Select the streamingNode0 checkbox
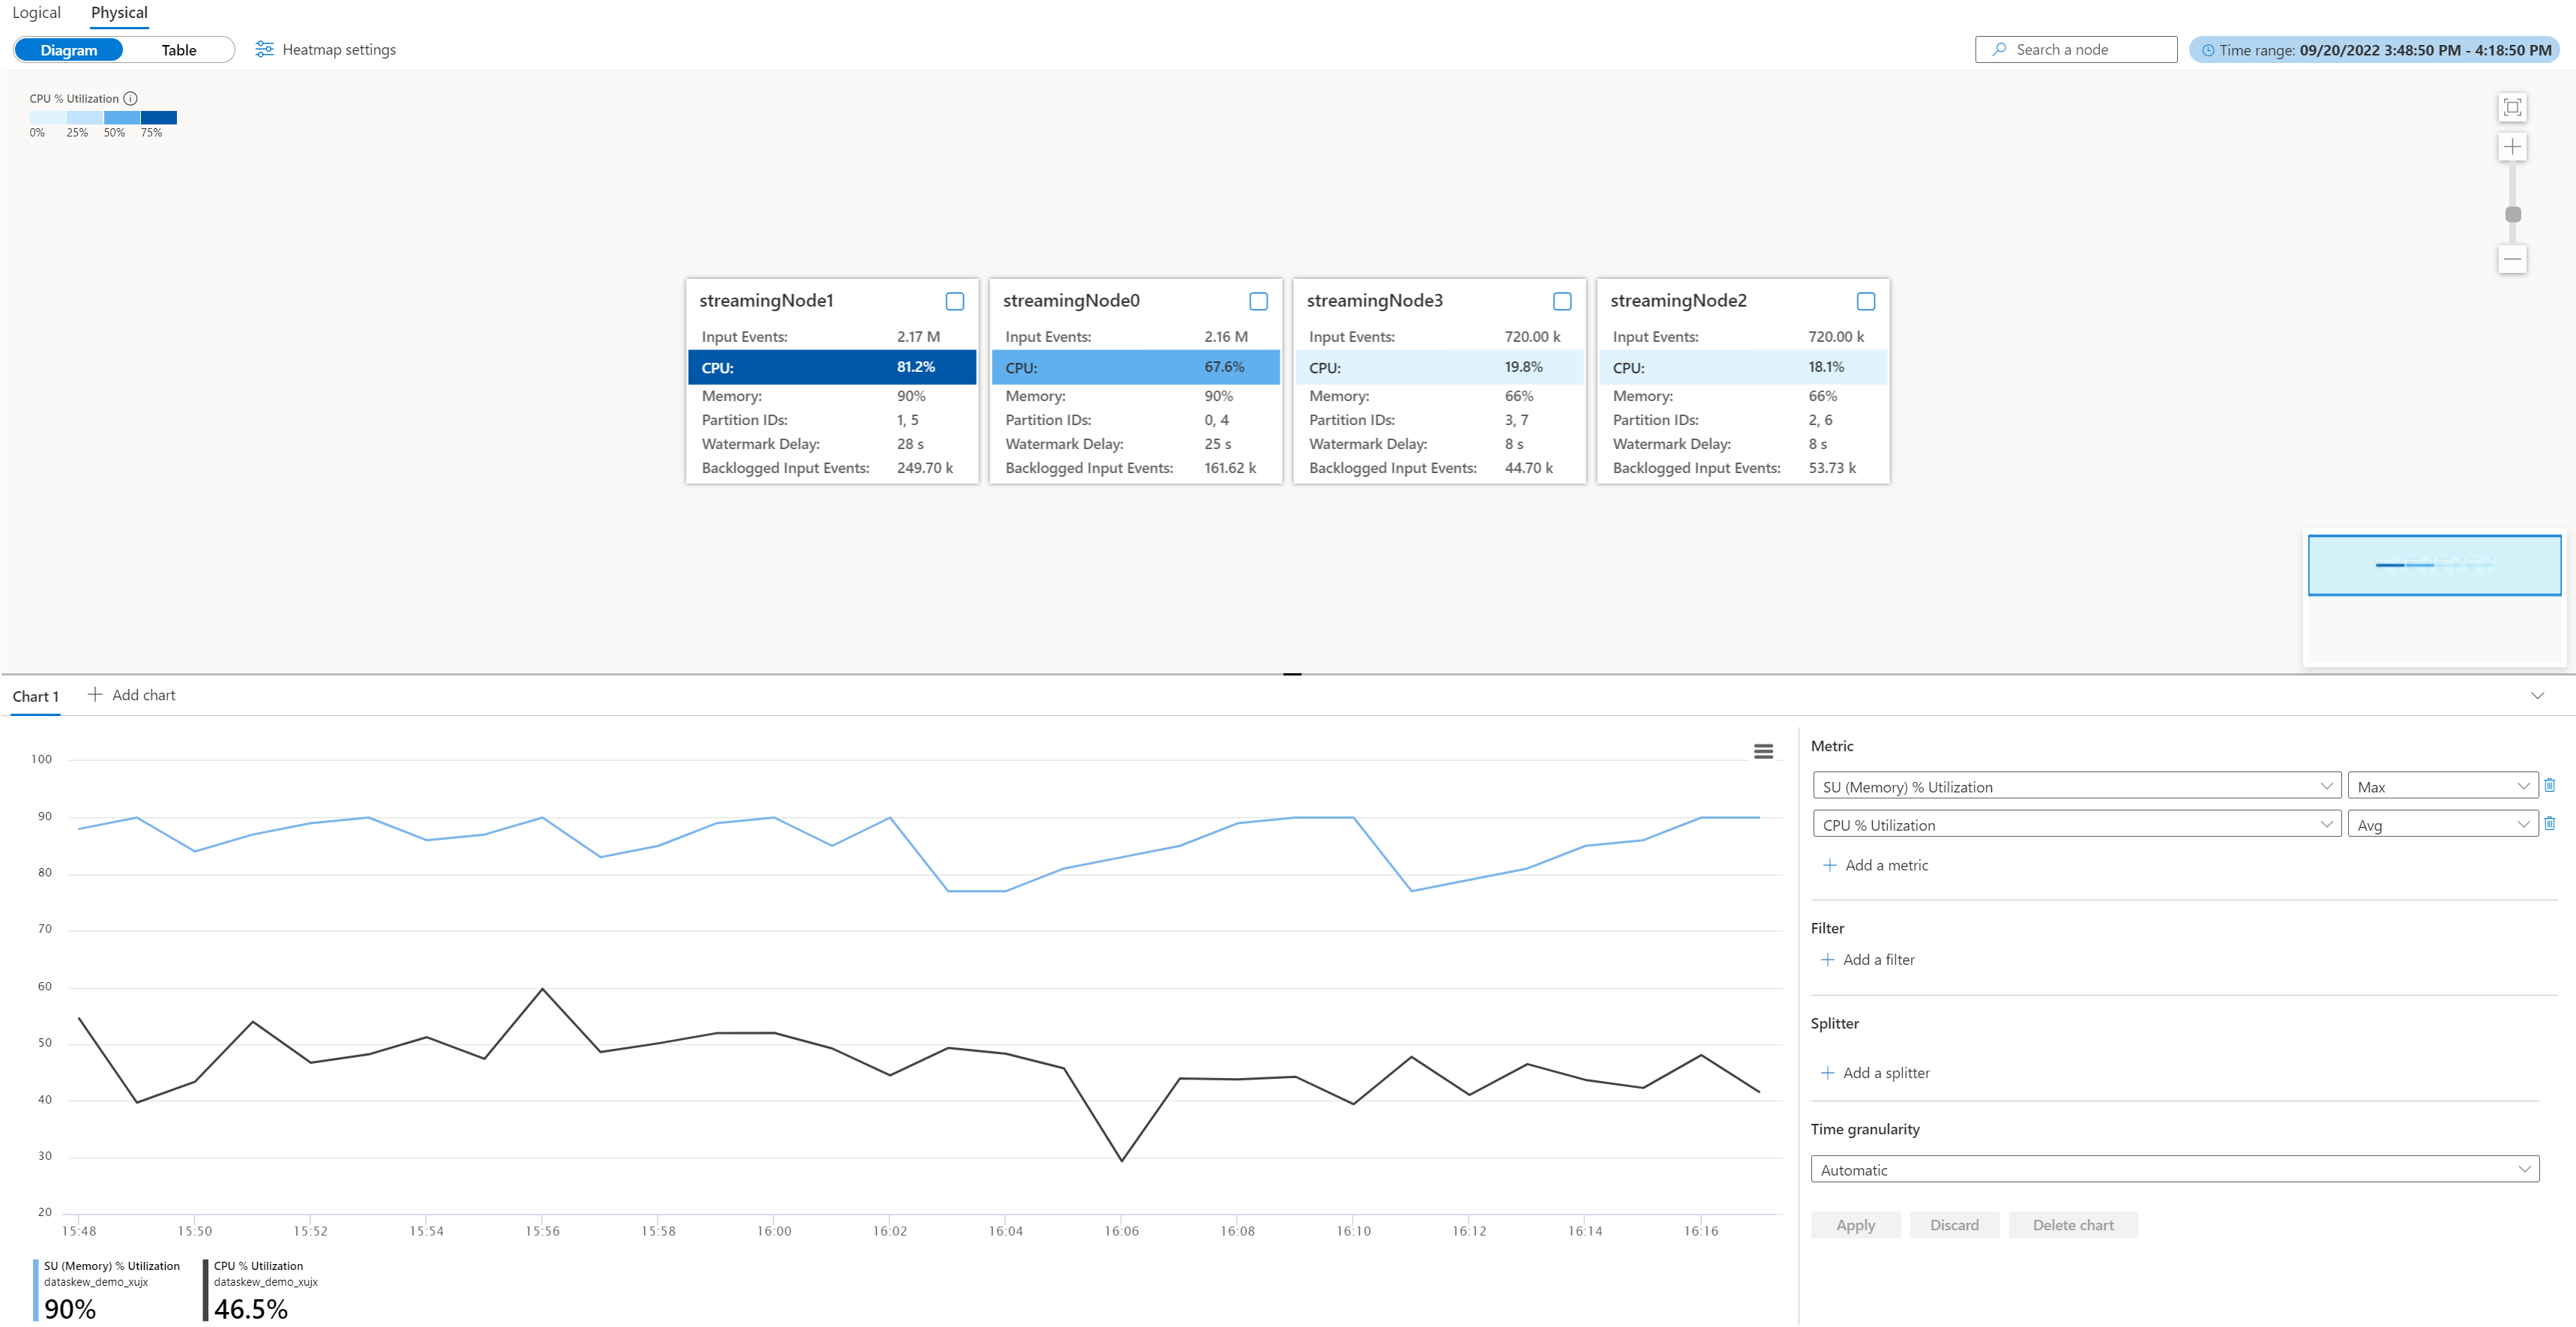The width and height of the screenshot is (2576, 1327). 1258,301
